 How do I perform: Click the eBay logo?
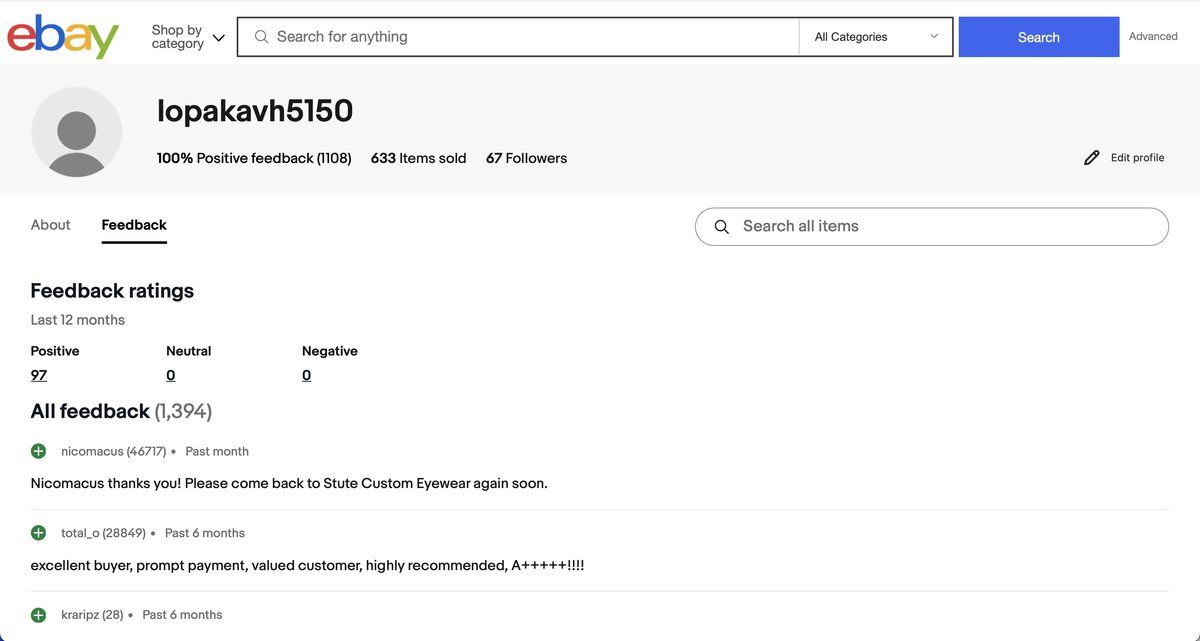coord(63,37)
